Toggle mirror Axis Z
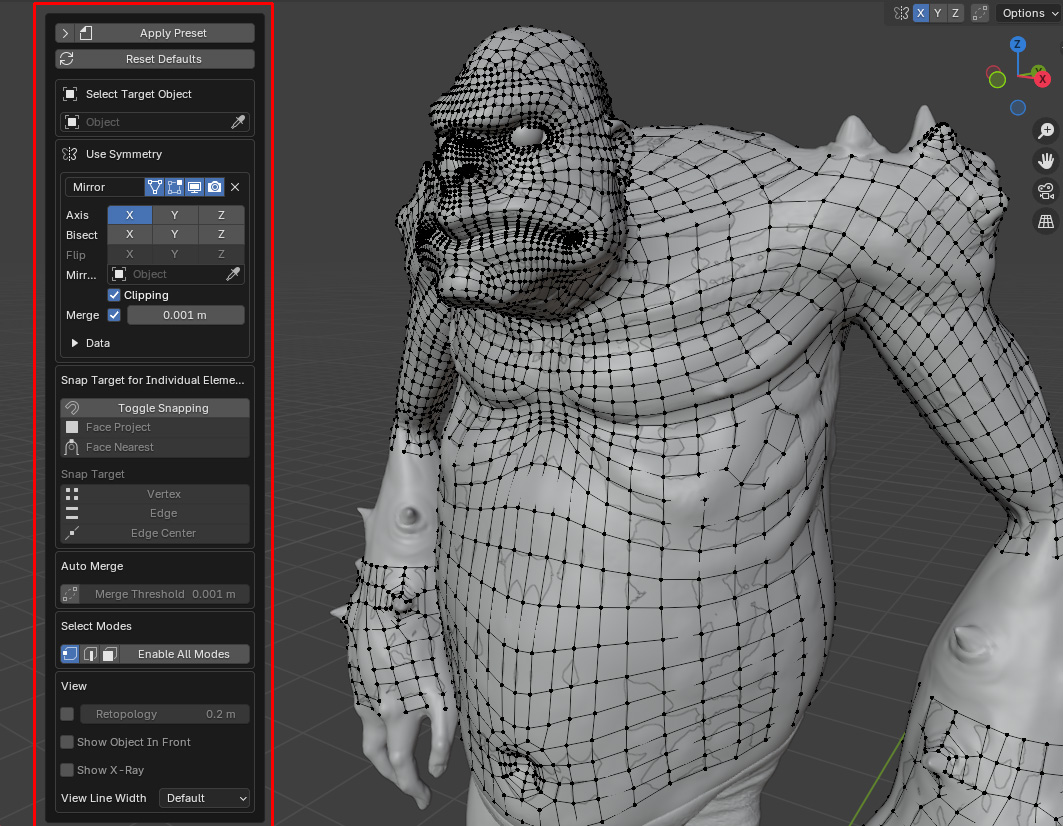This screenshot has height=826, width=1063. (x=221, y=215)
